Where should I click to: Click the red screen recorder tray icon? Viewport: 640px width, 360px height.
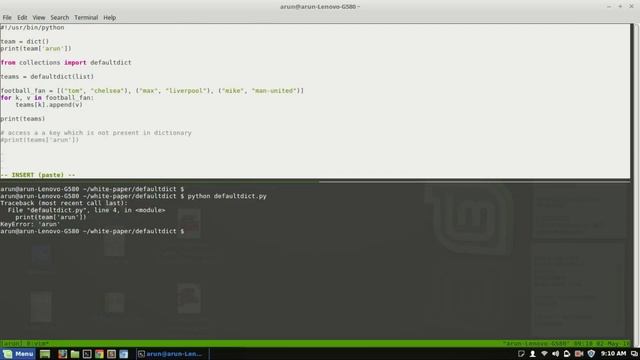click(579, 354)
